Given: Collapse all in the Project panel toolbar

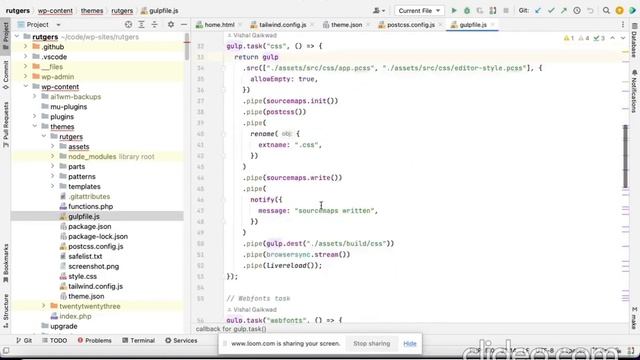Looking at the screenshot, I should pyautogui.click(x=155, y=24).
